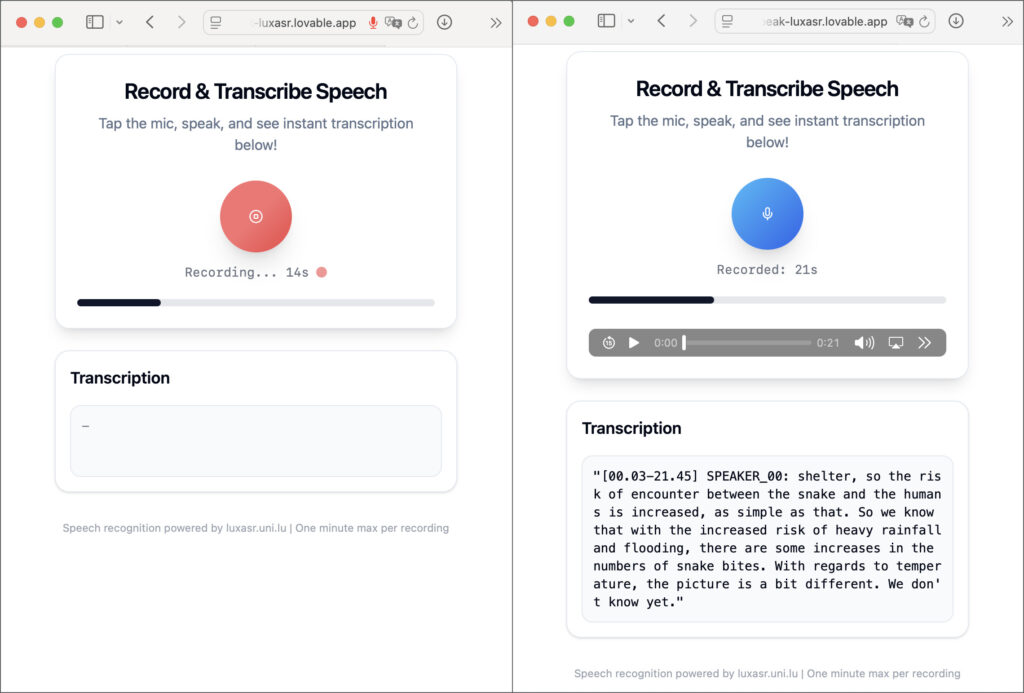This screenshot has height=693, width=1024.
Task: Click the transcription text box with snake text
Action: 767,539
